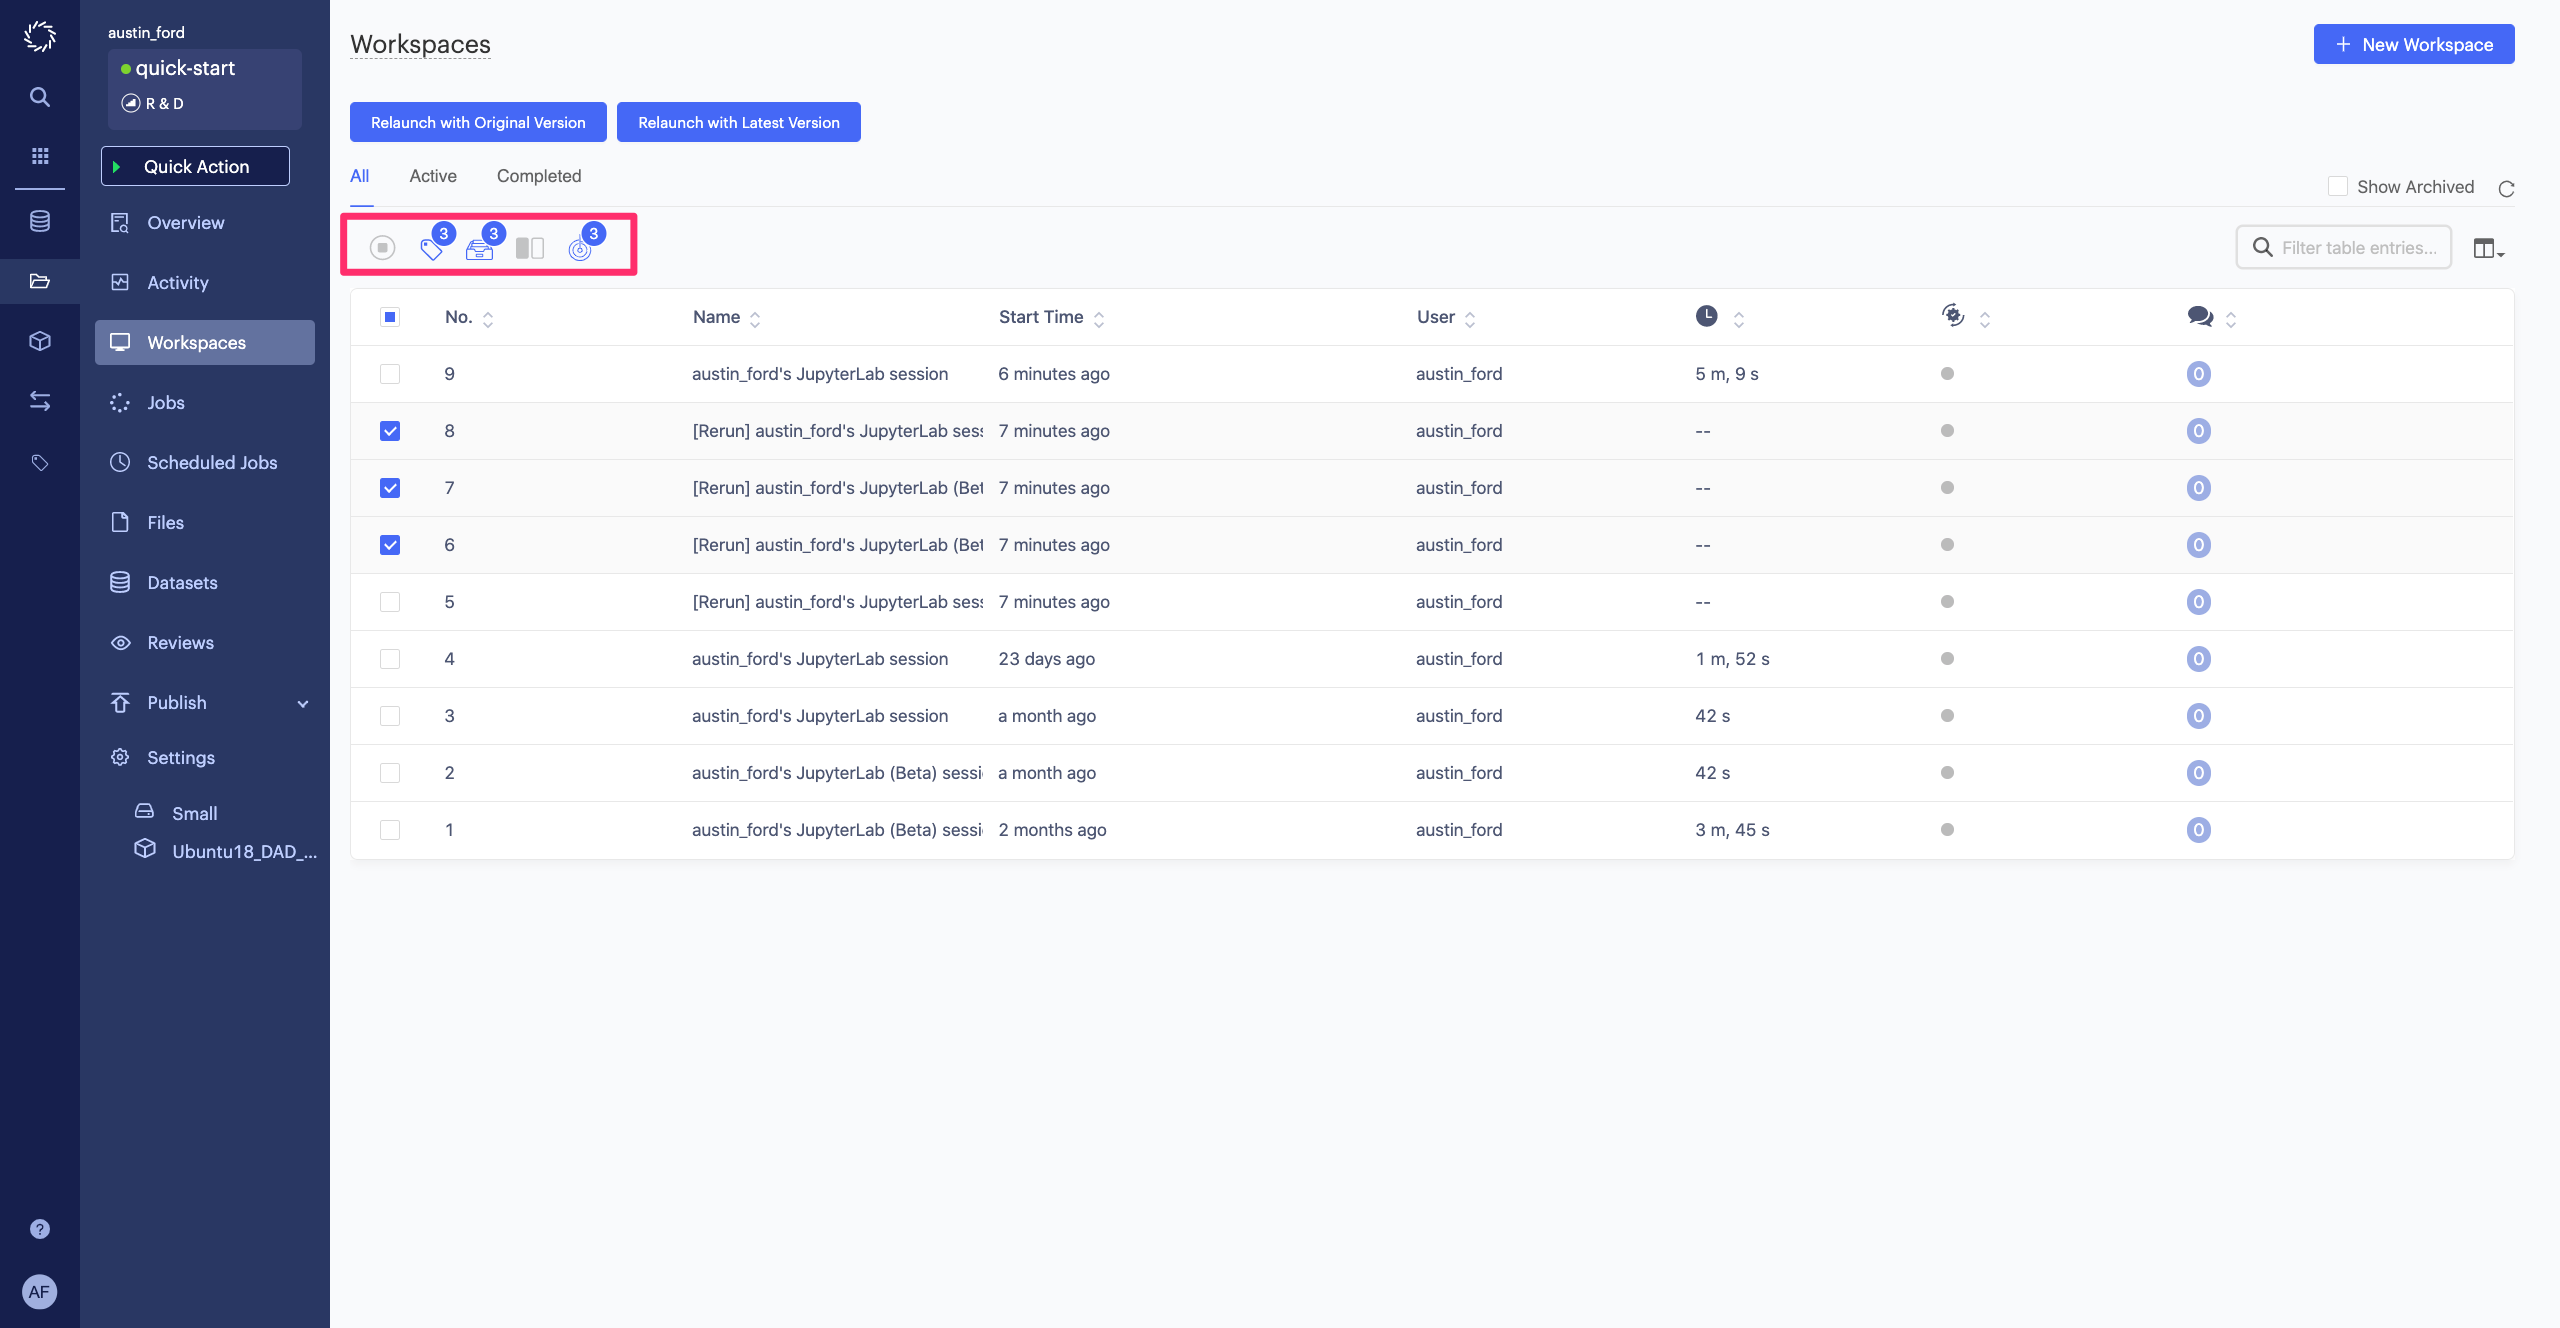
Task: Sort by the Name column arrows
Action: [755, 319]
